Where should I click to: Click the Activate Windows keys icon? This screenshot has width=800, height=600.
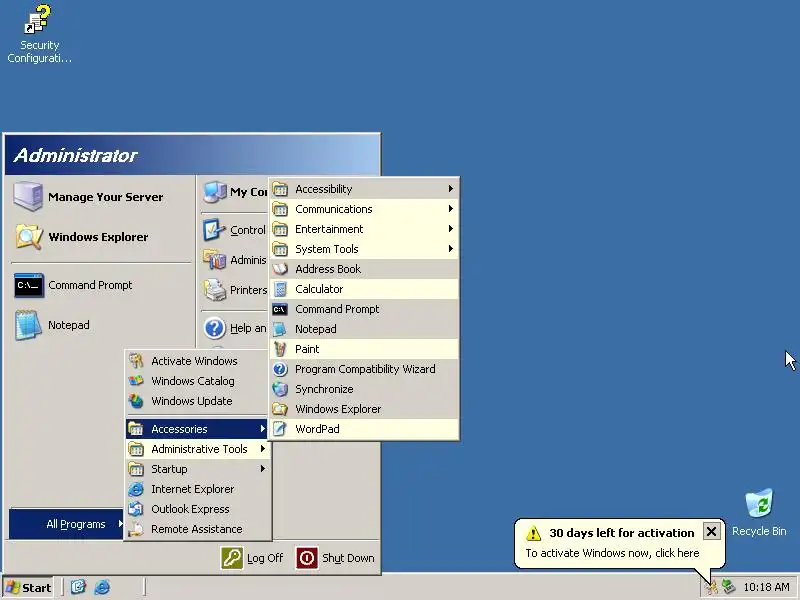click(136, 361)
